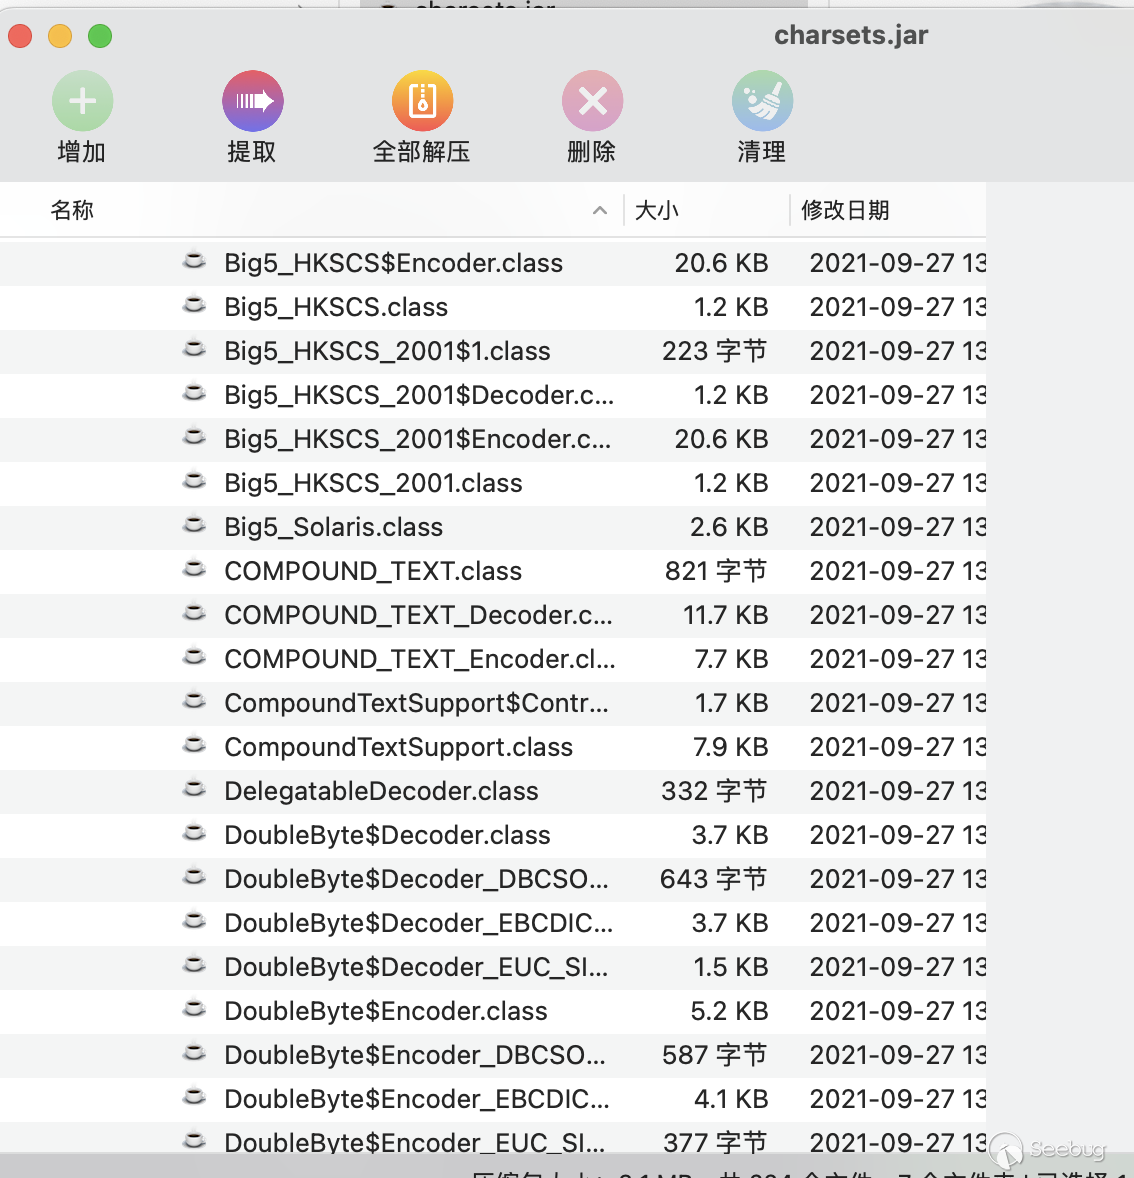This screenshot has height=1178, width=1134.
Task: Click the green Add (增加) toolbar icon
Action: tap(83, 101)
